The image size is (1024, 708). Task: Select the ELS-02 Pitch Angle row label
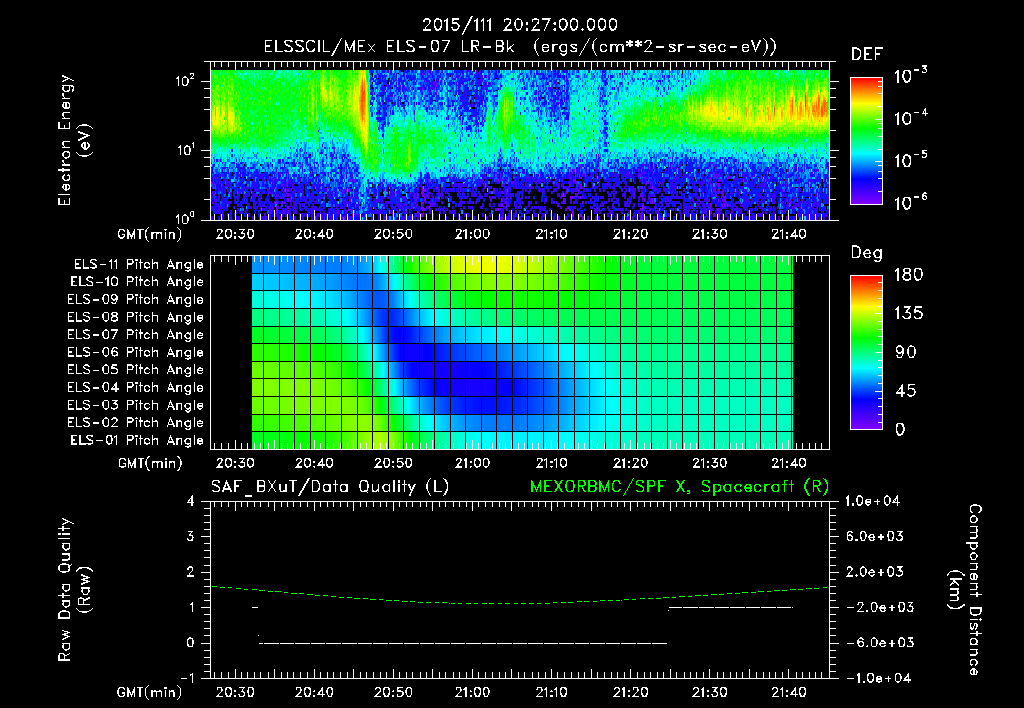136,423
